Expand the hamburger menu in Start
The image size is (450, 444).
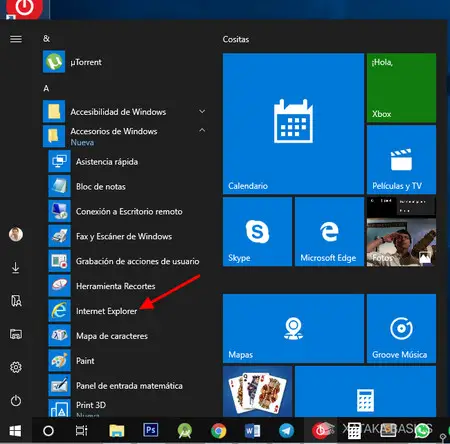pyautogui.click(x=16, y=39)
